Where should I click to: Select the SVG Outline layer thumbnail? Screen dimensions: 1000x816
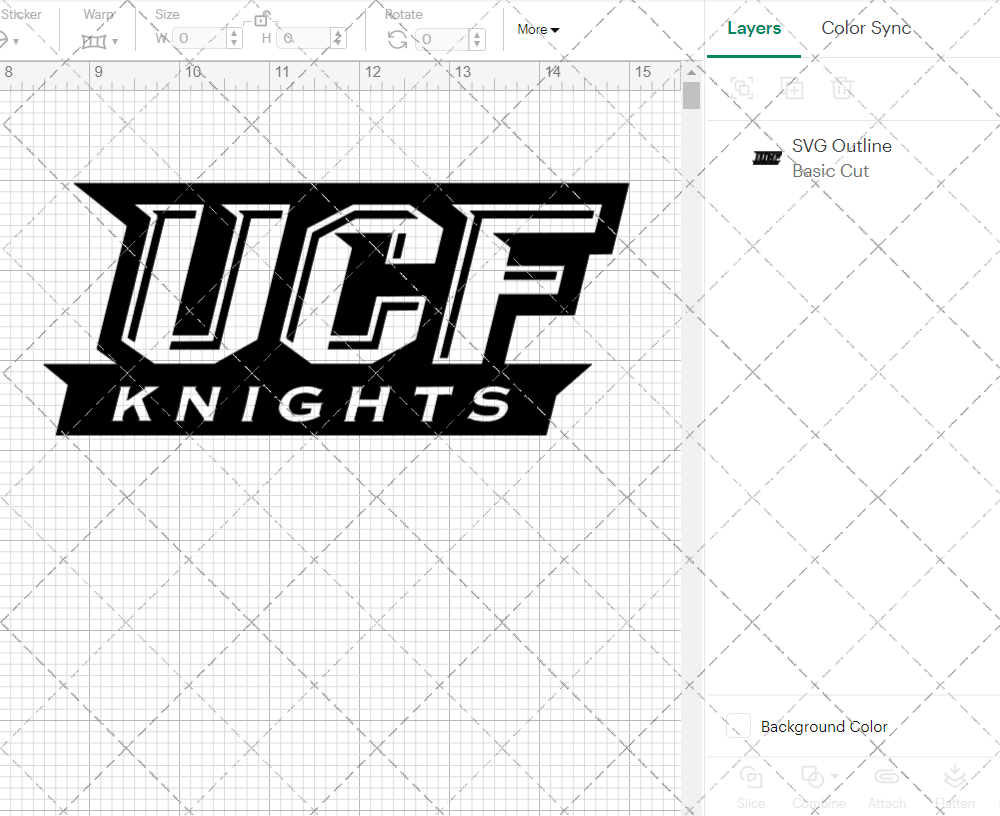click(767, 158)
